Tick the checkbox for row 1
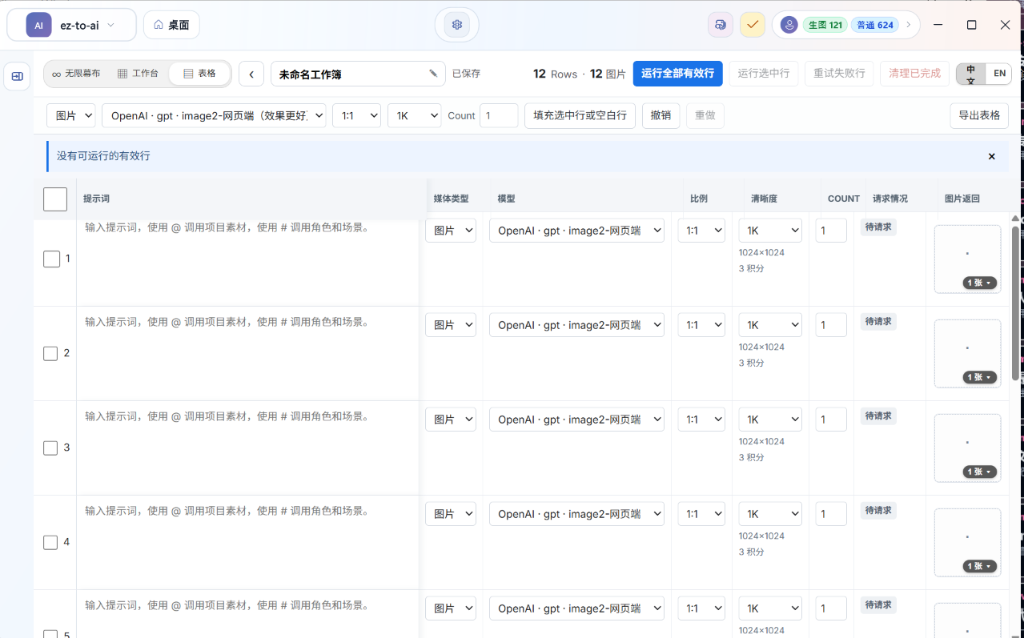The image size is (1024, 638). 51,259
